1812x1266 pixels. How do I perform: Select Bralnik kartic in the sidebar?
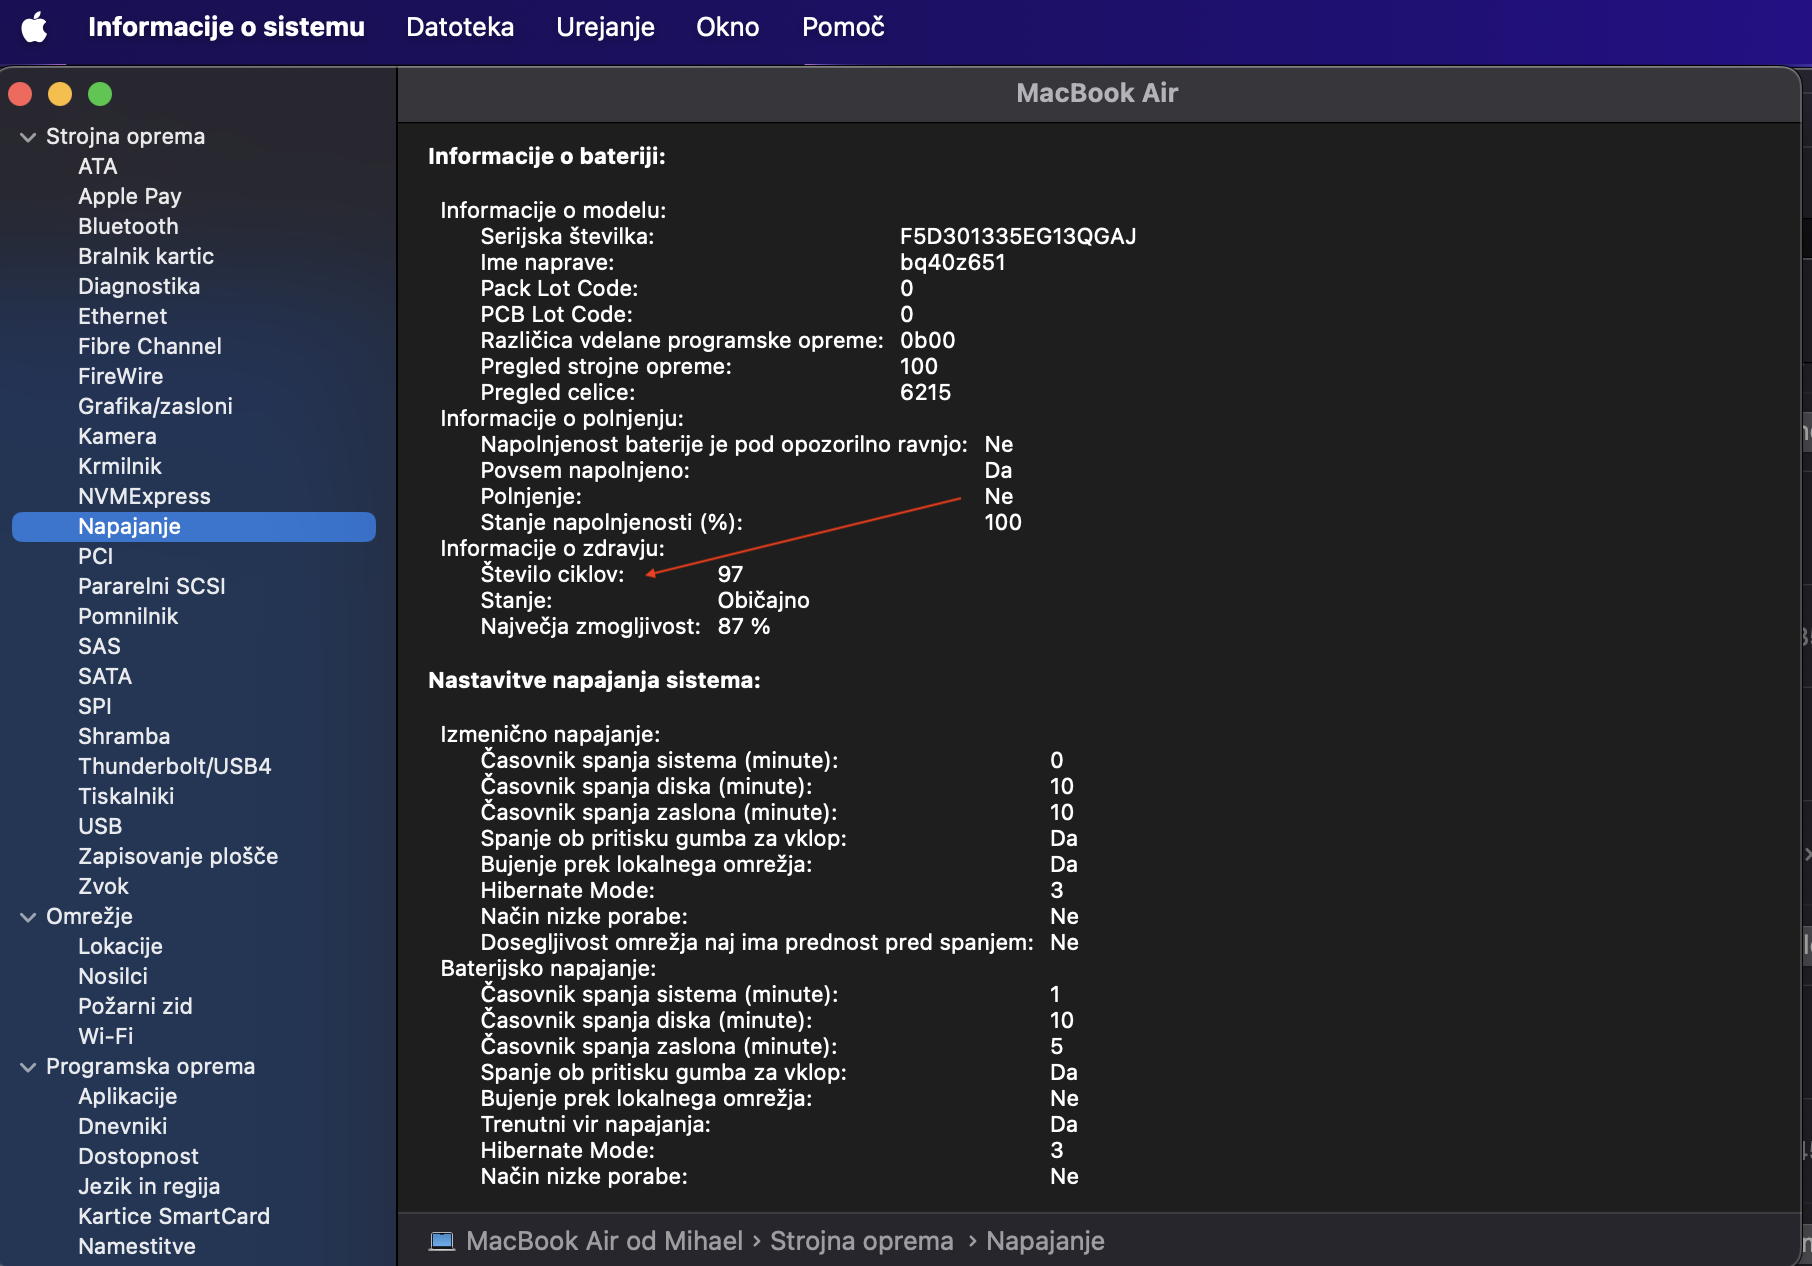pyautogui.click(x=146, y=256)
